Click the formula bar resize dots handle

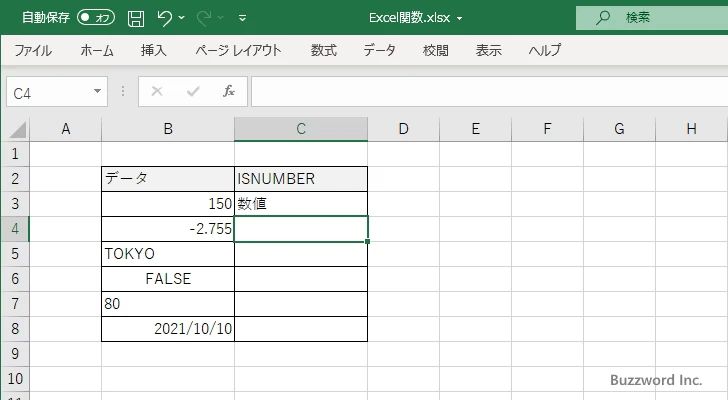coord(123,91)
